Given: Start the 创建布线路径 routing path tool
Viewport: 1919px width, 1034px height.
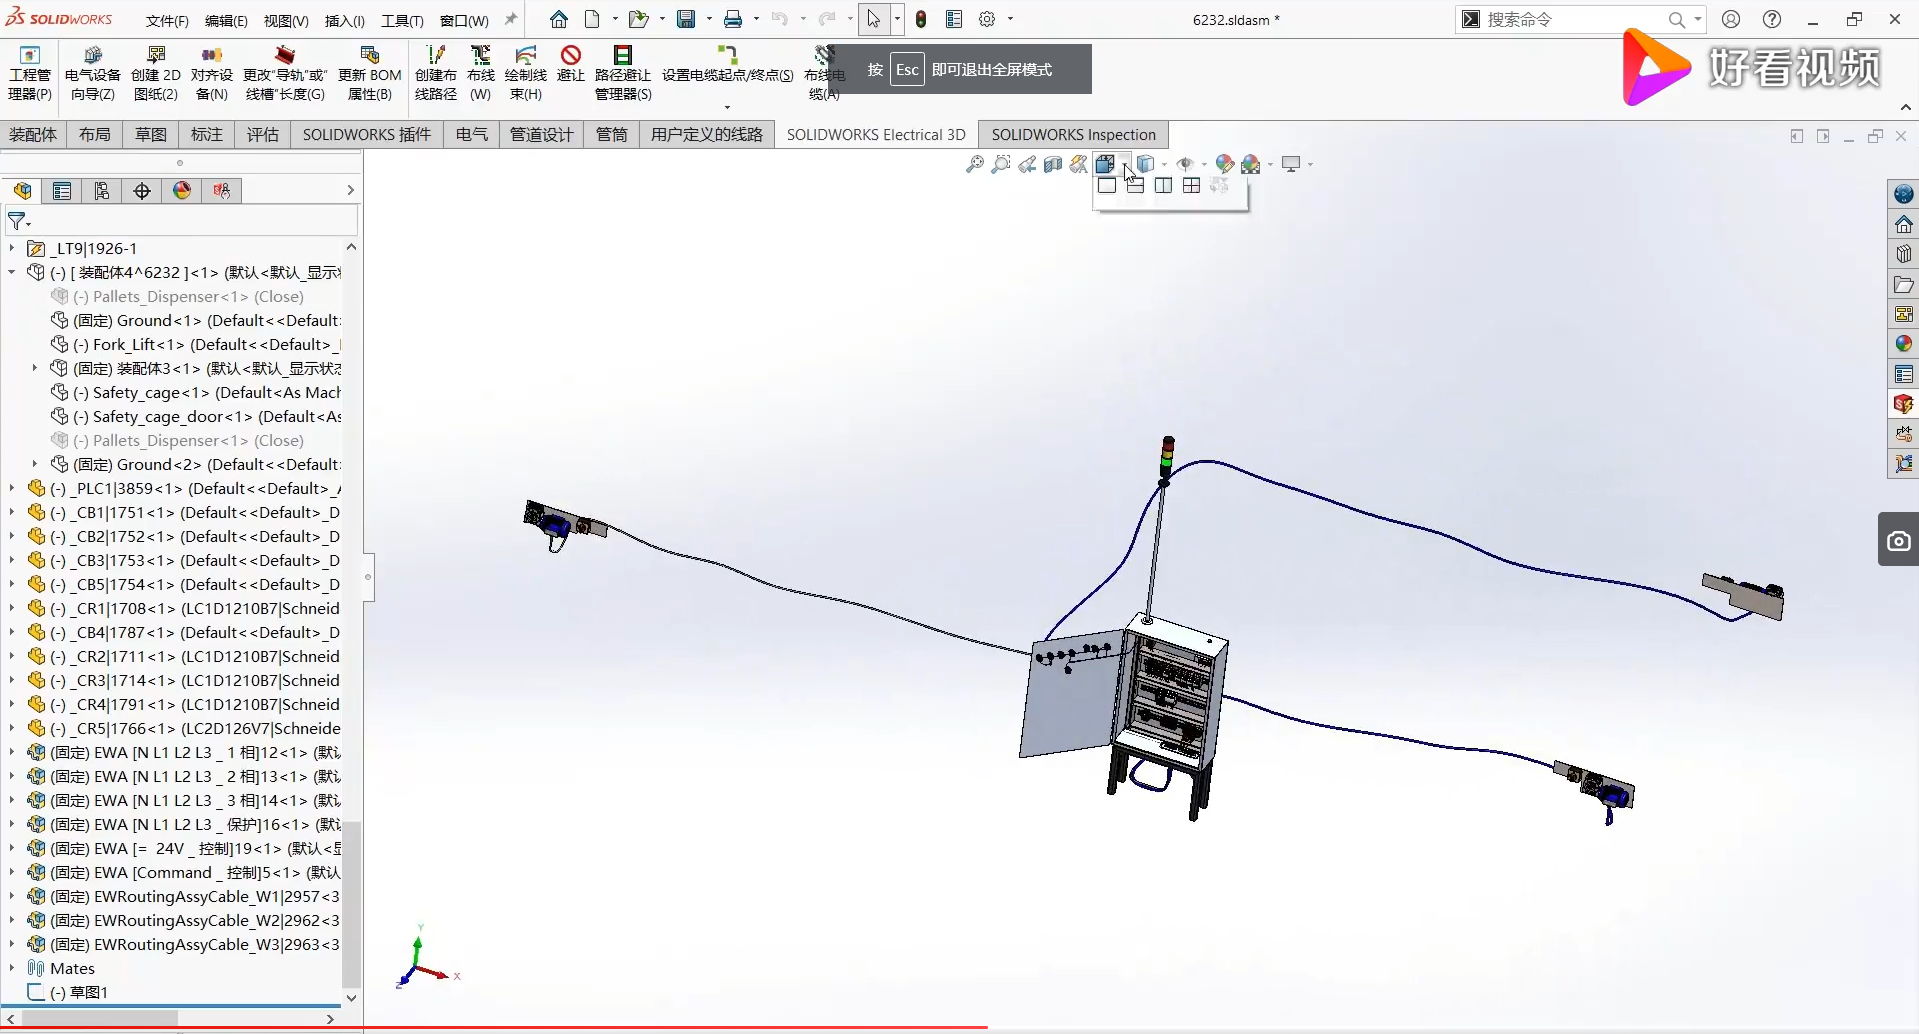Looking at the screenshot, I should (436, 73).
